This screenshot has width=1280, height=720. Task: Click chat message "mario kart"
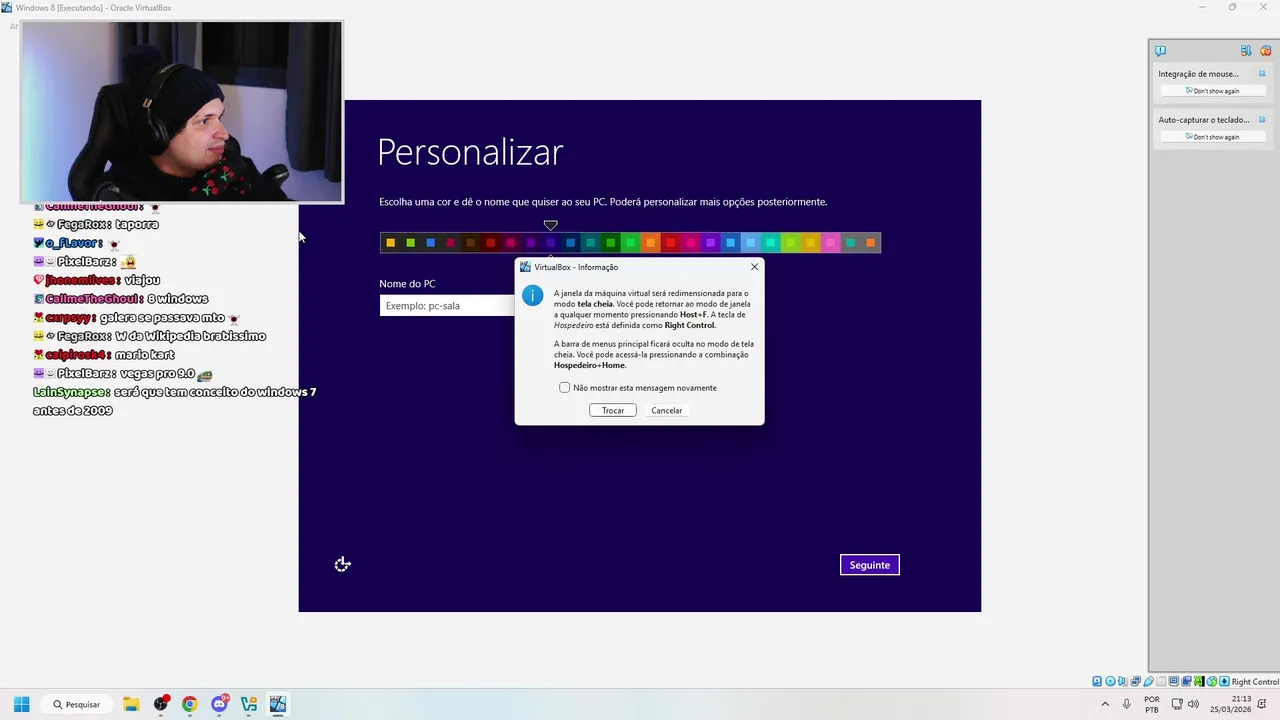(x=144, y=355)
